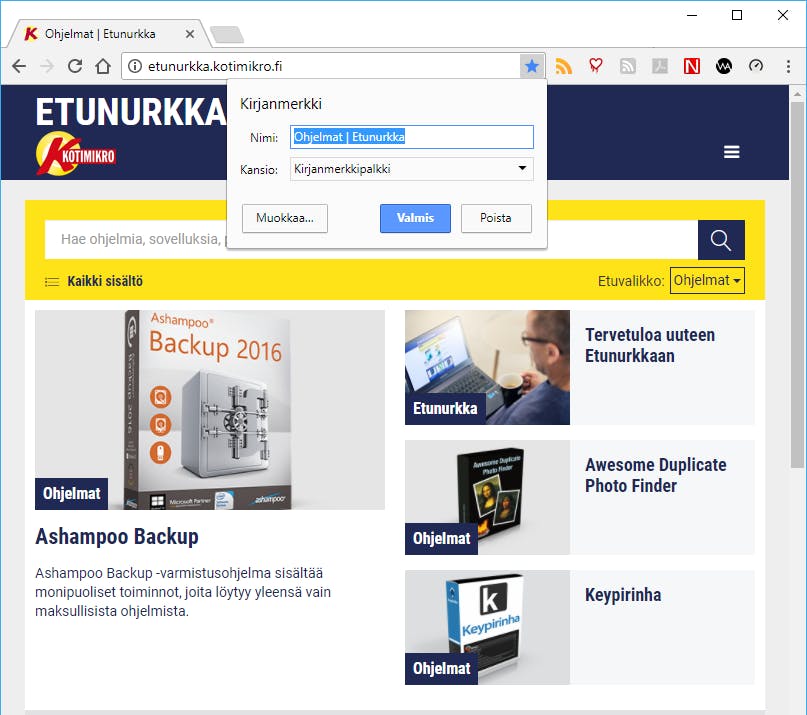Image resolution: width=807 pixels, height=715 pixels.
Task: Open the orange RSS feed extension
Action: [x=564, y=66]
